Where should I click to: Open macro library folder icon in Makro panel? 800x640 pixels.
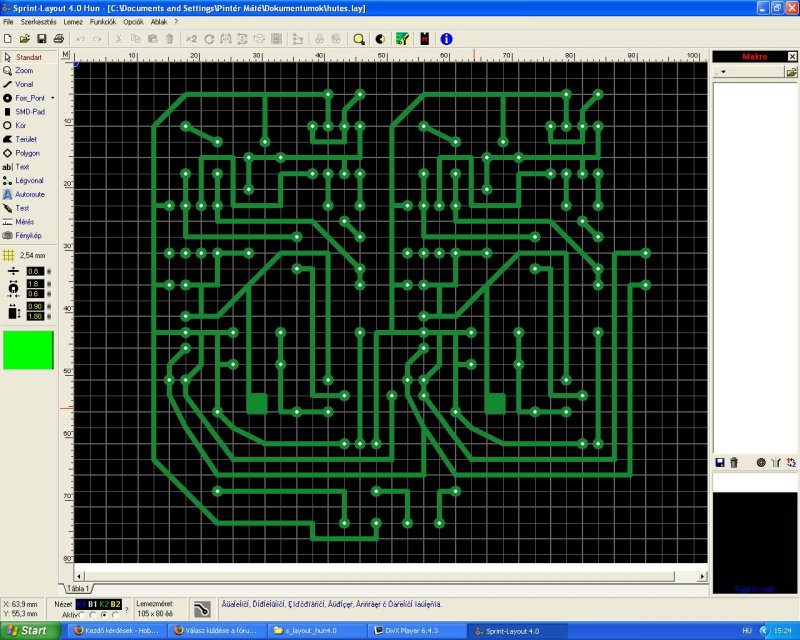791,72
